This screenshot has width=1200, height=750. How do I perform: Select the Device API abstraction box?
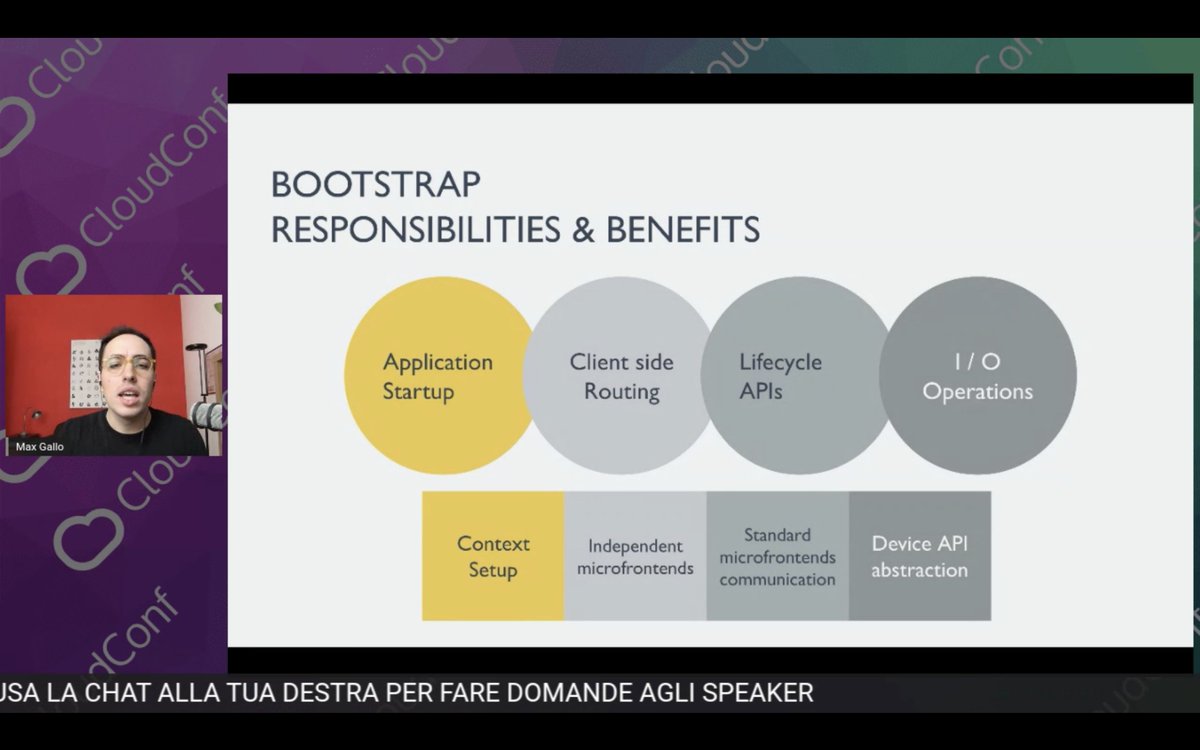point(920,556)
